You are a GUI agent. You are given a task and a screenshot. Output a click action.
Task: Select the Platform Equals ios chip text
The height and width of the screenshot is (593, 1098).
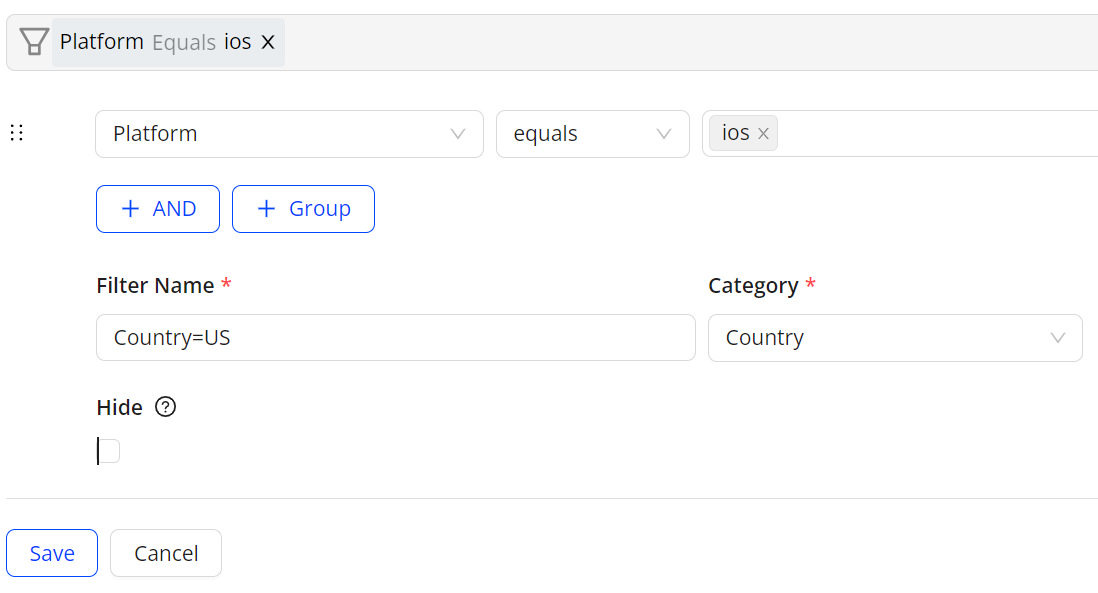tap(155, 42)
